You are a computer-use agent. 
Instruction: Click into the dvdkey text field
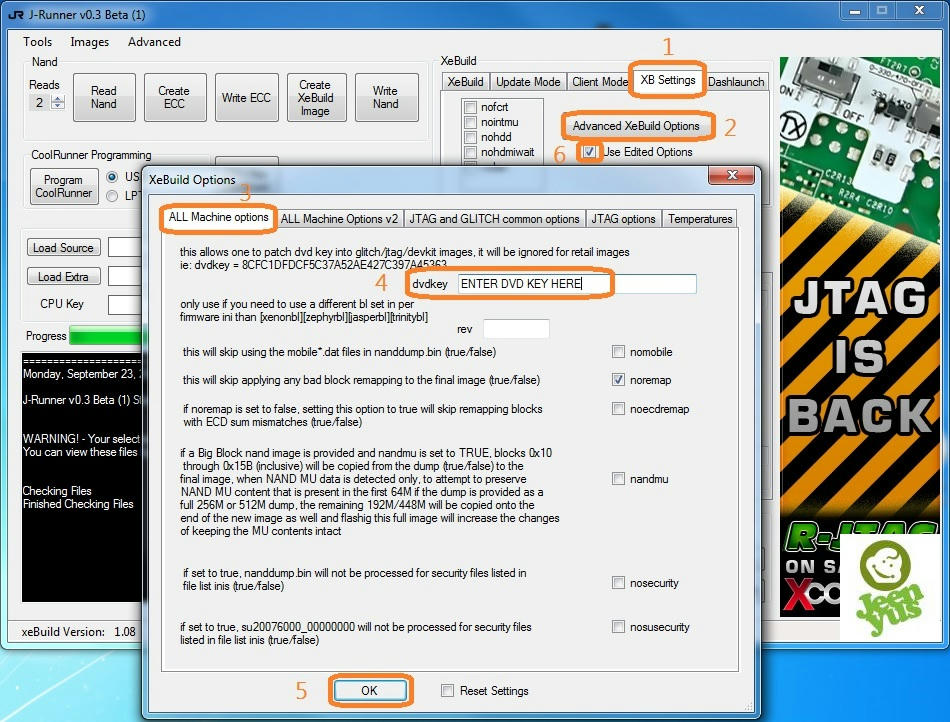tap(577, 285)
